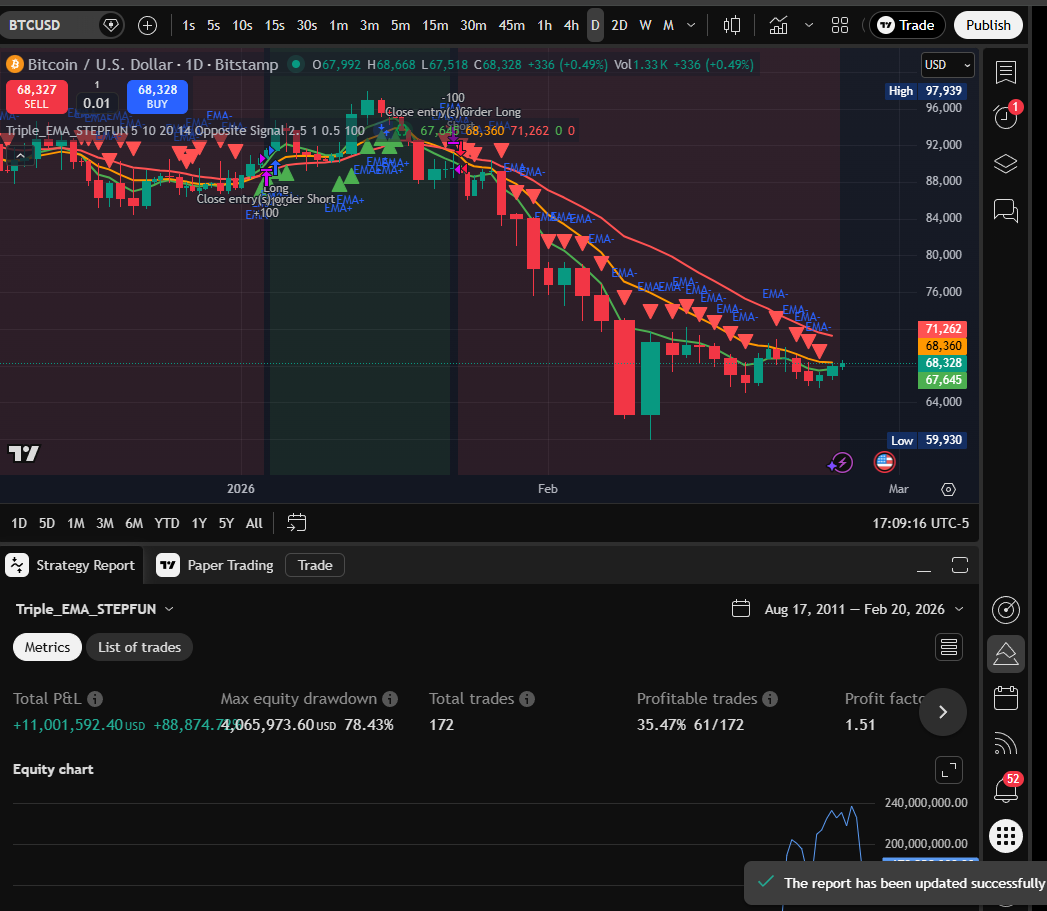Image resolution: width=1047 pixels, height=911 pixels.
Task: Expand the Triple_EMA_STEPFUN strategy dropdown
Action: click(167, 608)
